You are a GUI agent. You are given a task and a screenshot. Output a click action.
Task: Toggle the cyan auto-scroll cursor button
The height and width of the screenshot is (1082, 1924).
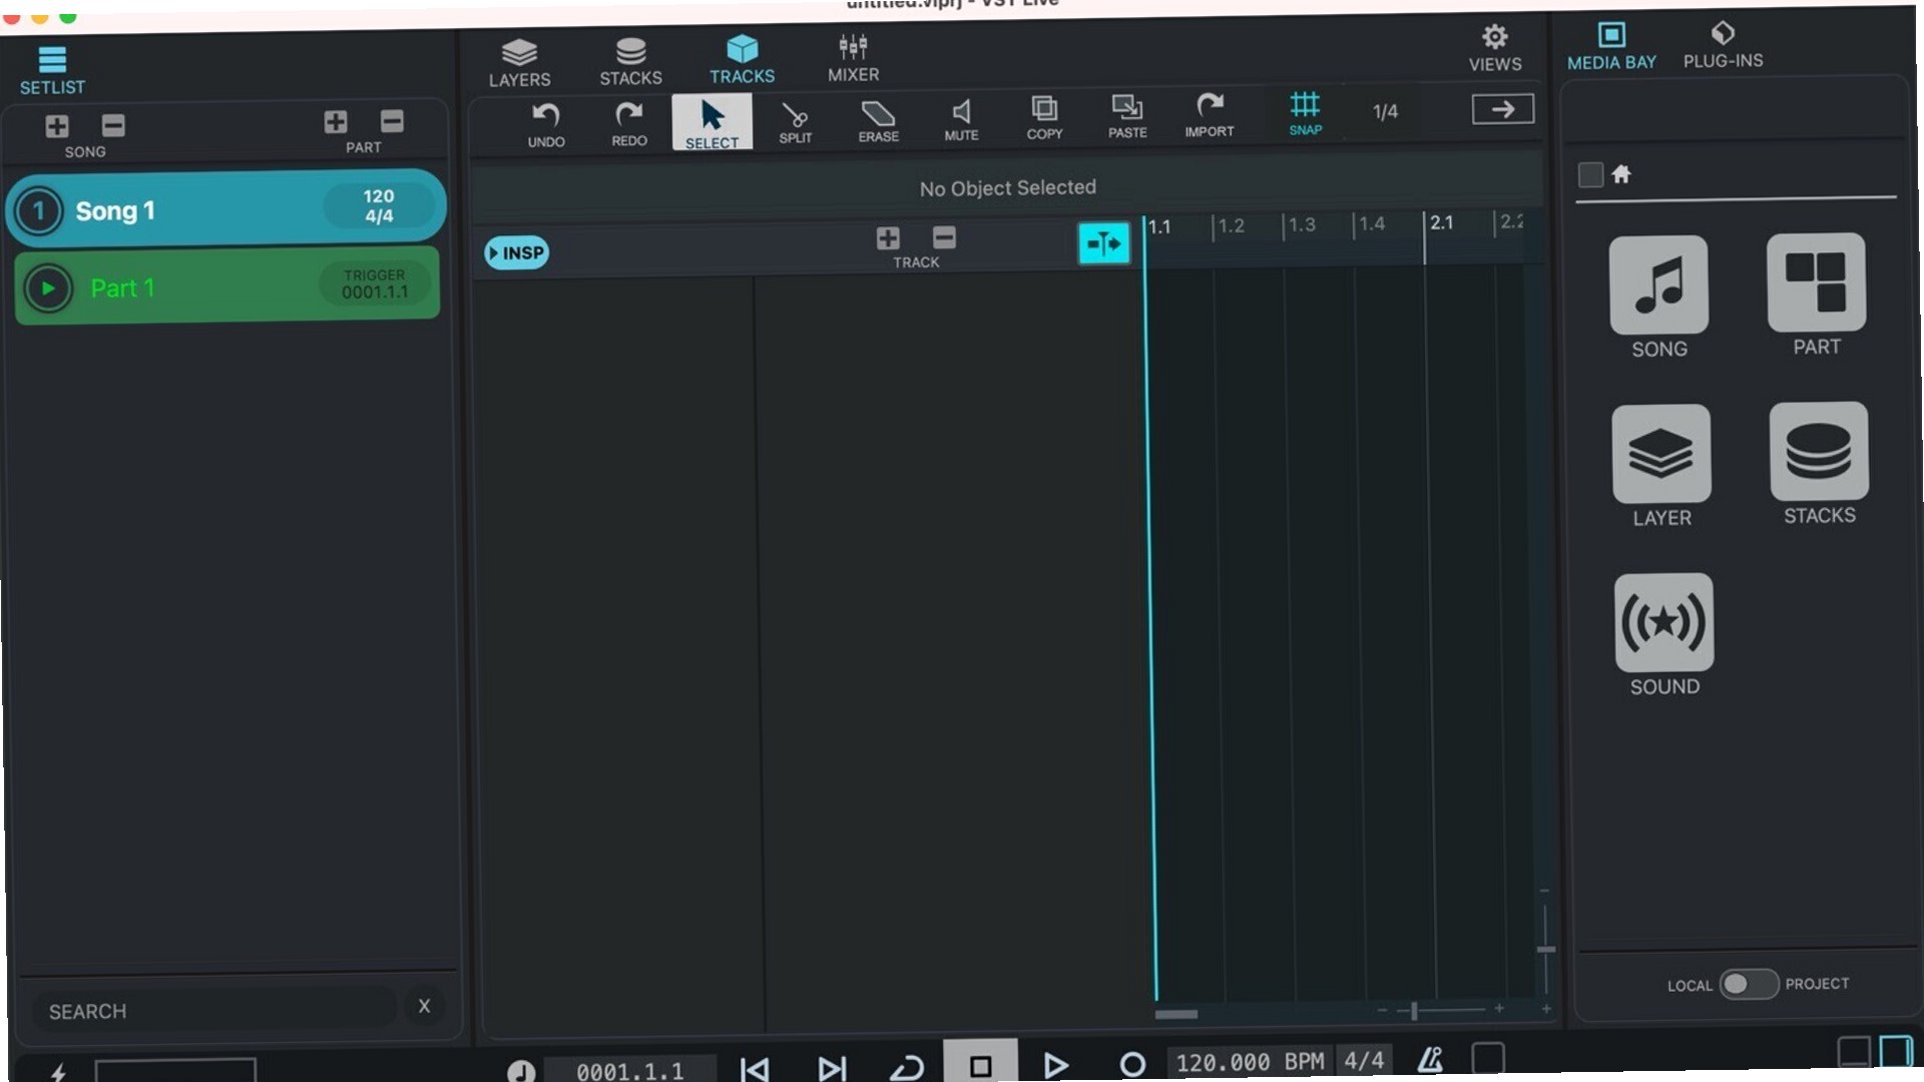1104,243
